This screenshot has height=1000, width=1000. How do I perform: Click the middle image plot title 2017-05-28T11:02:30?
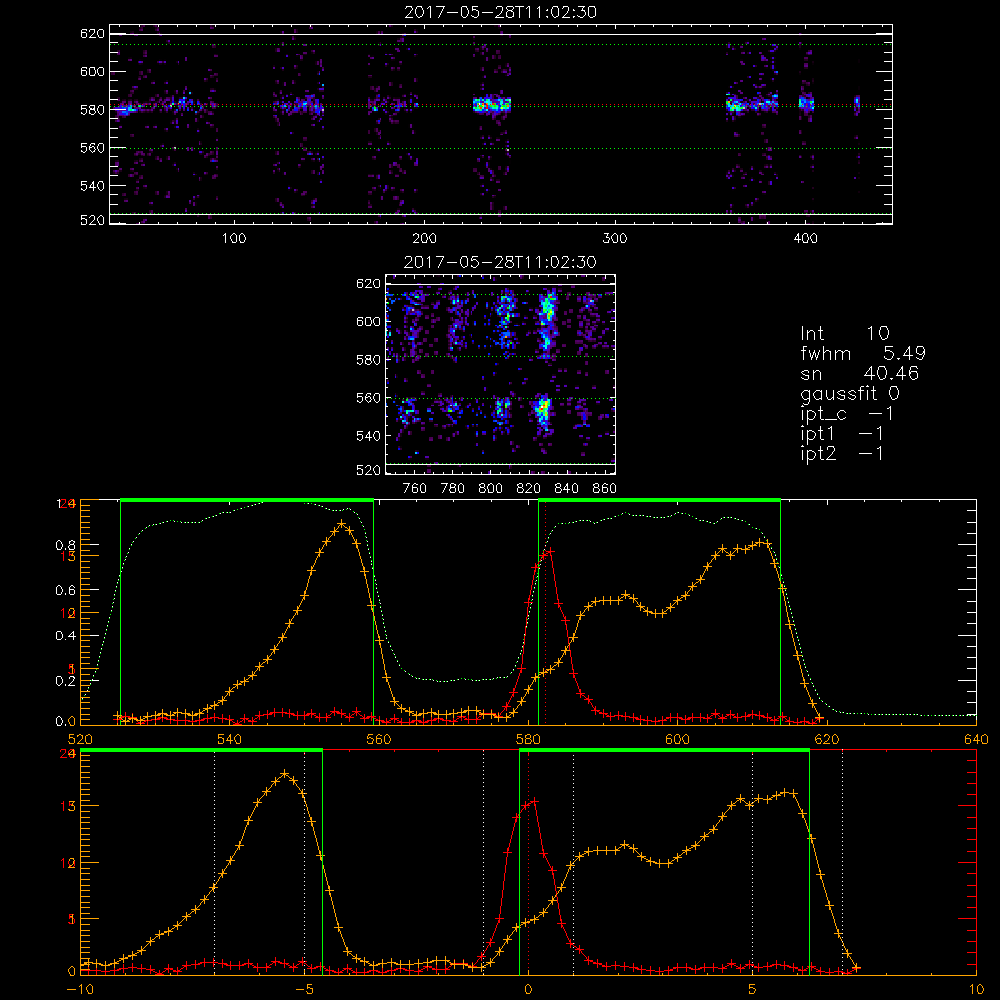click(x=501, y=262)
